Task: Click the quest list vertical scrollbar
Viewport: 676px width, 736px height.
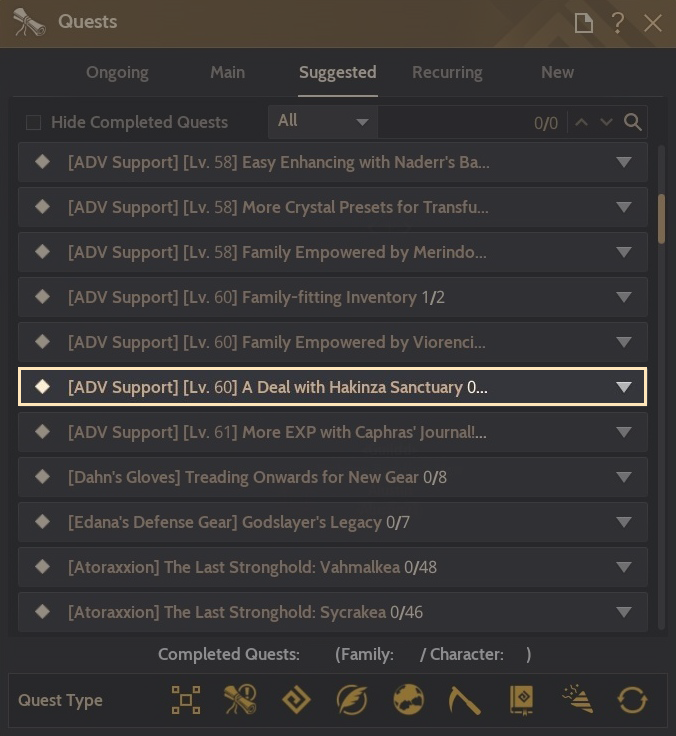Action: point(661,218)
